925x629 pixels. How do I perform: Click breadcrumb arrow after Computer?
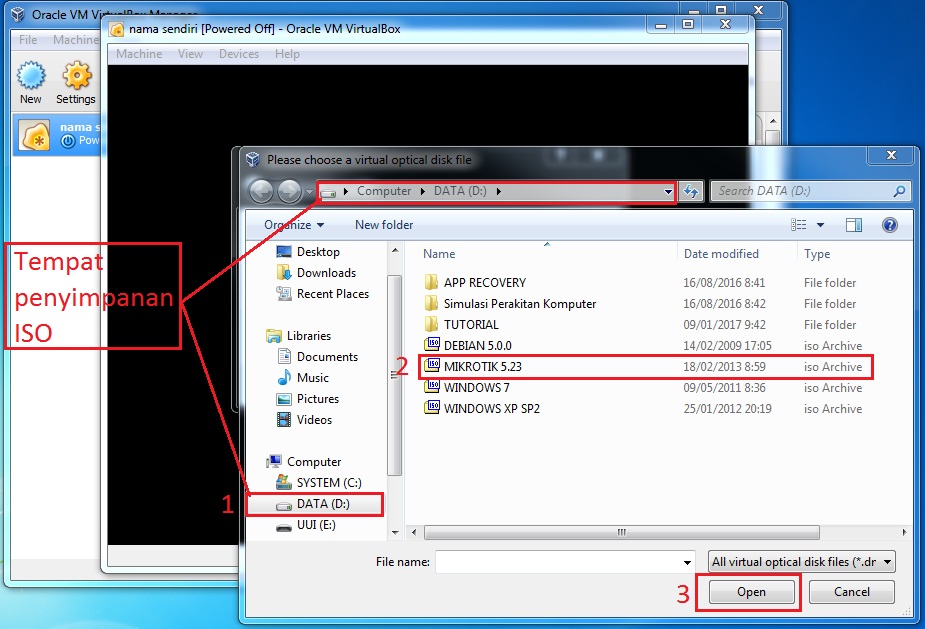point(422,191)
